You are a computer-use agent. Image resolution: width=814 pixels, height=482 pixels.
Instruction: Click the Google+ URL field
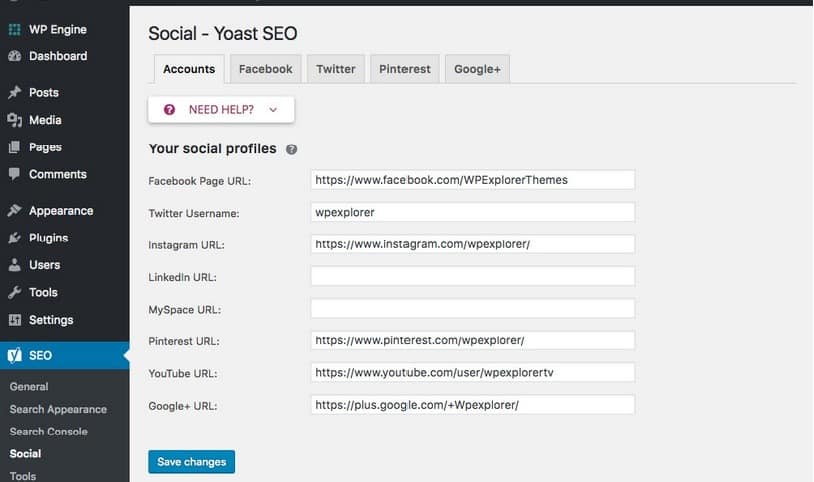click(x=473, y=405)
